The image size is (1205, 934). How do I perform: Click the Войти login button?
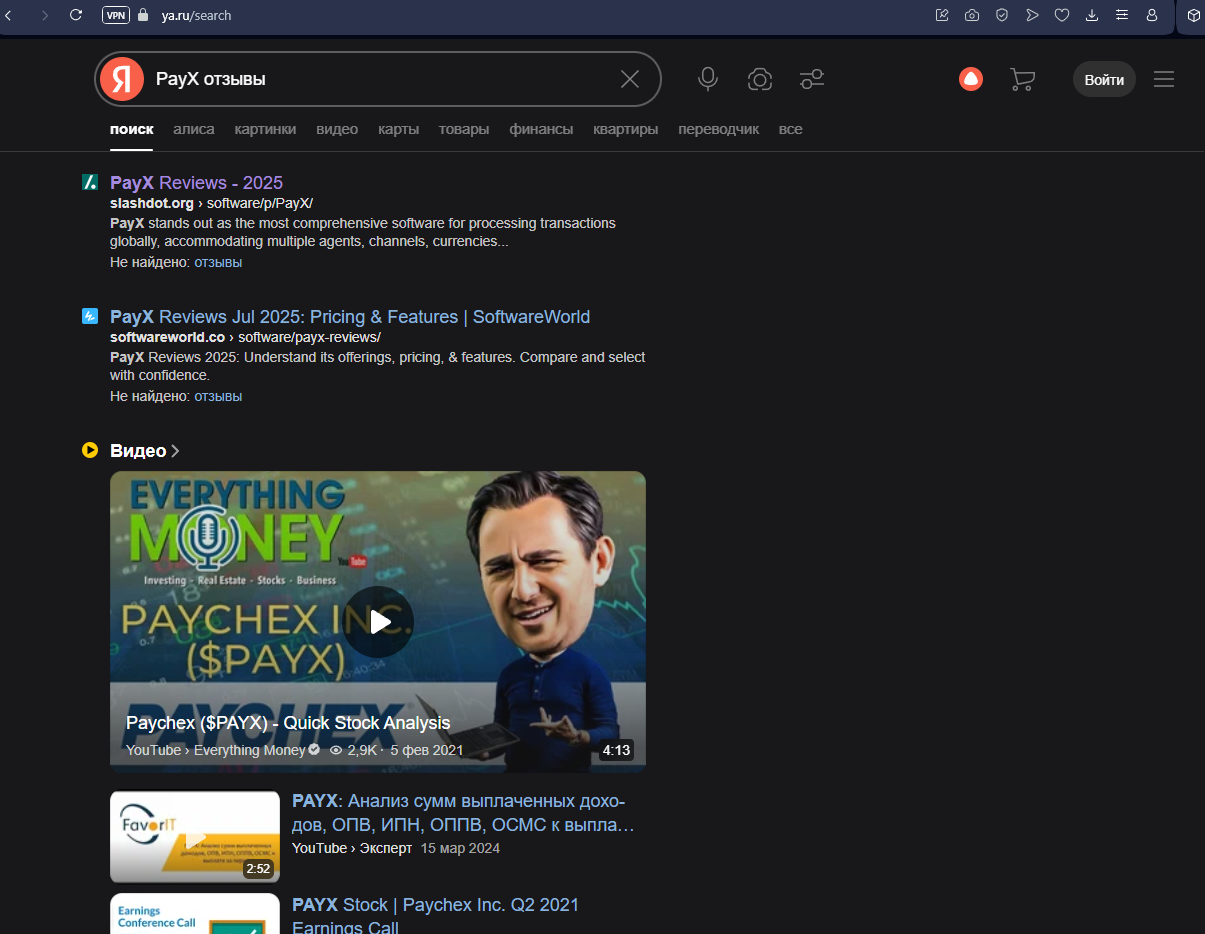click(x=1104, y=79)
